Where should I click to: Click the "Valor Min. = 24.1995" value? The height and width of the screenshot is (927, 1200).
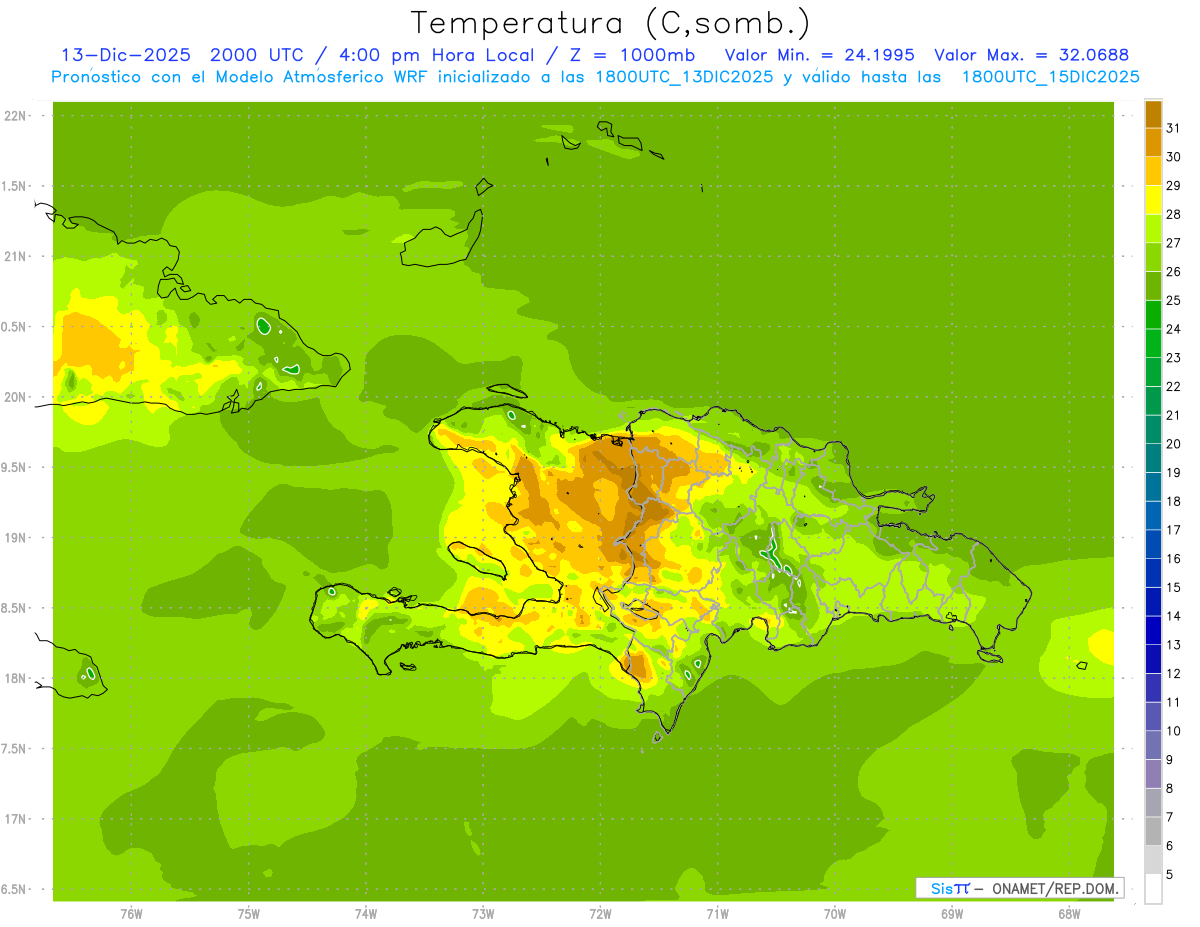[820, 55]
